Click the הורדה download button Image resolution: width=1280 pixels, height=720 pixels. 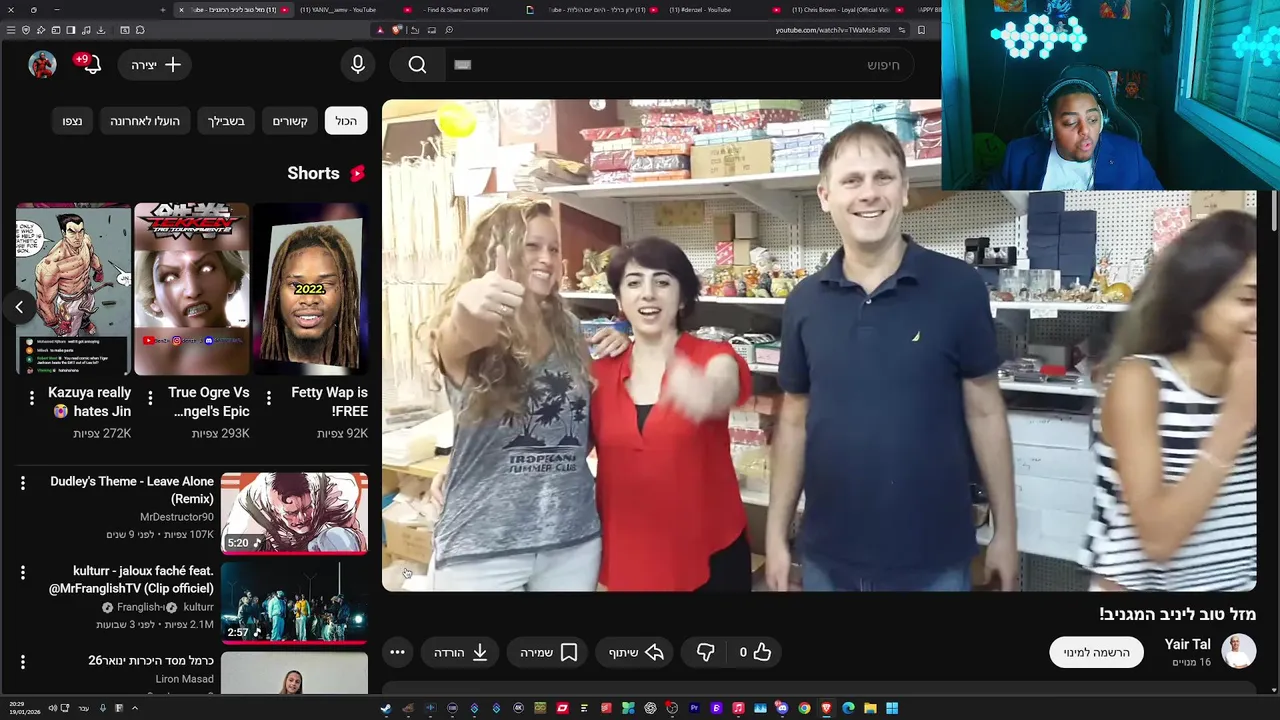[461, 652]
